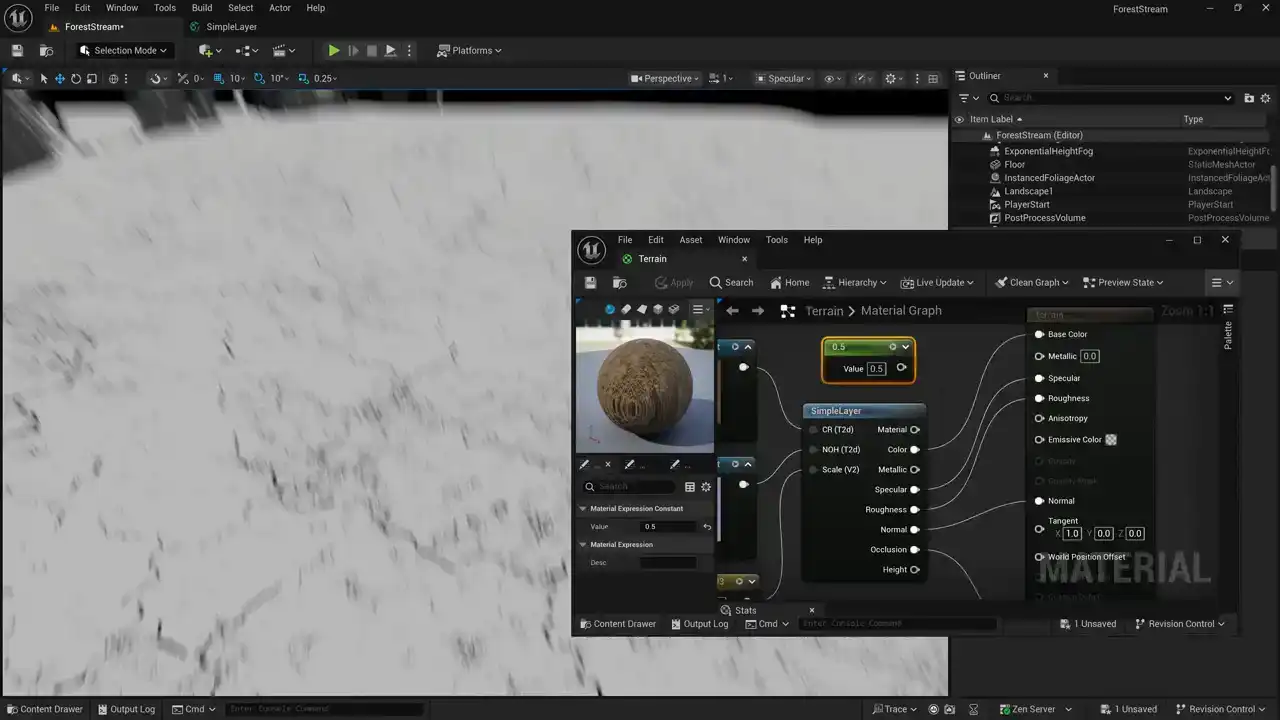Screen dimensions: 1280x720
Task: Expand the Selection Mode dropdown
Action: pyautogui.click(x=124, y=51)
